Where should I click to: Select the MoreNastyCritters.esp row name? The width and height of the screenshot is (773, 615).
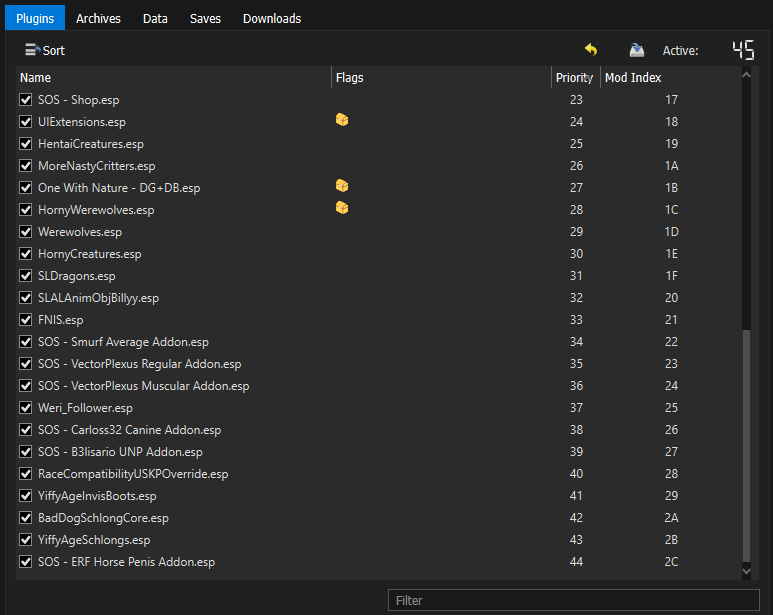tap(97, 166)
